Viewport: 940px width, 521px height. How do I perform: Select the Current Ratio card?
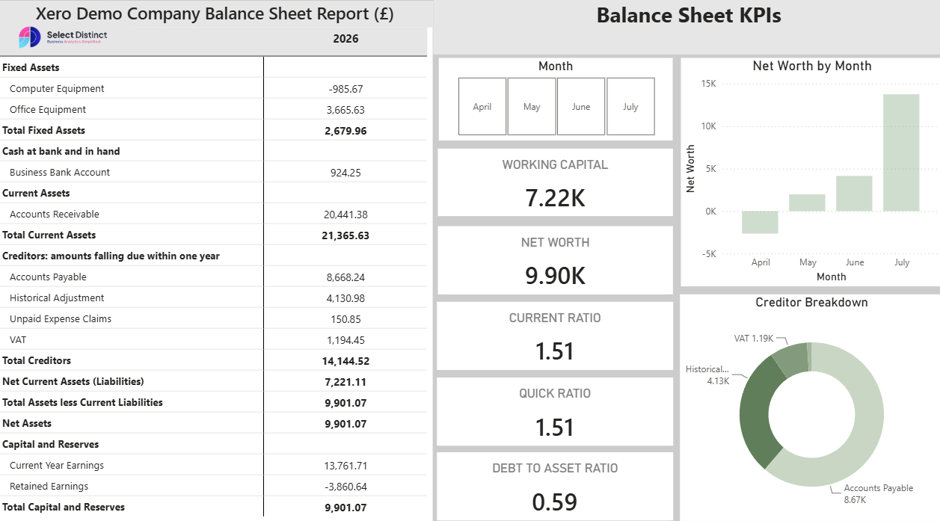click(555, 336)
